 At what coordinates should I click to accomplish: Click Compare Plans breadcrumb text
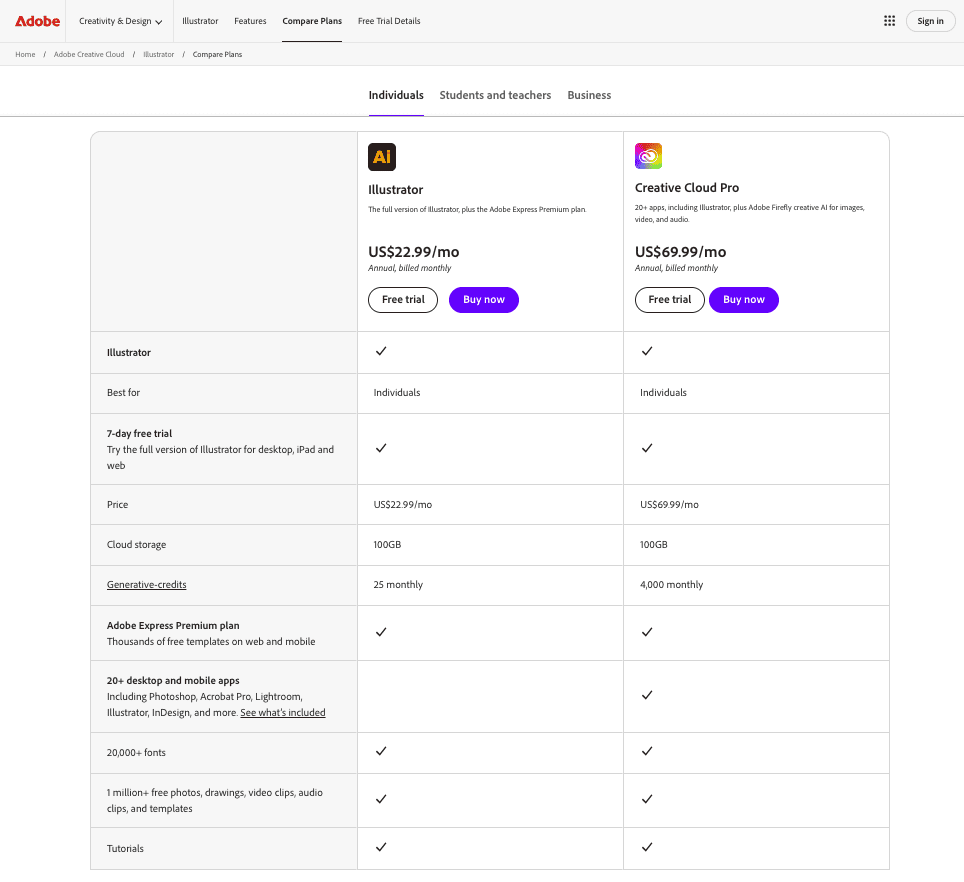[217, 54]
